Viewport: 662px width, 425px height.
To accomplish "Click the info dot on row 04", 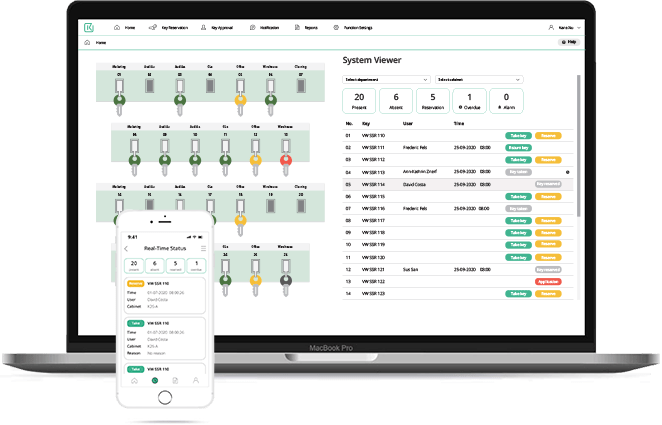I will 567,172.
